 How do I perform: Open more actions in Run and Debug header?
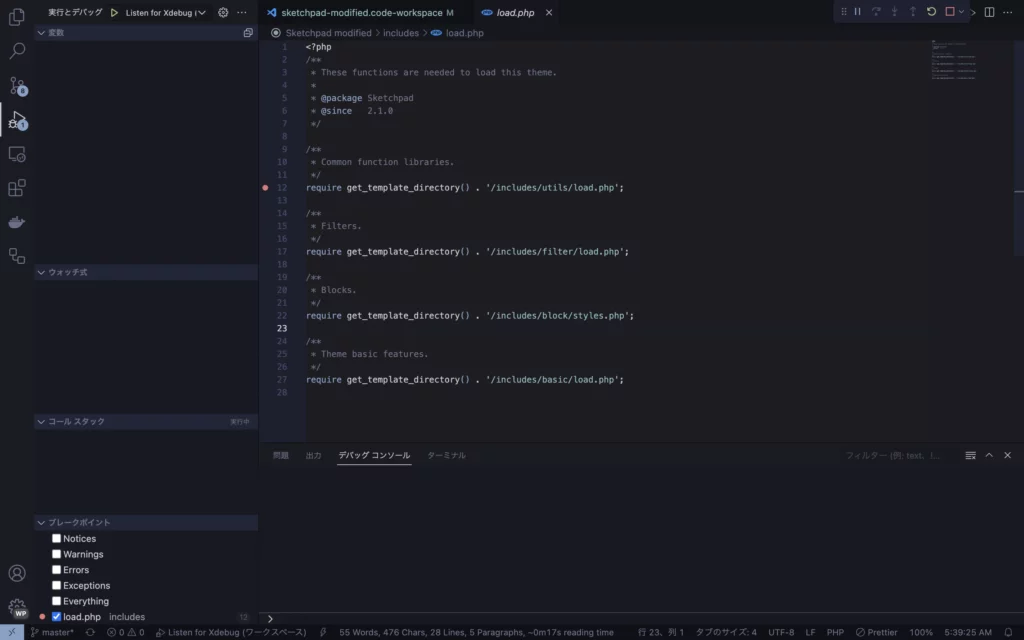click(x=242, y=12)
